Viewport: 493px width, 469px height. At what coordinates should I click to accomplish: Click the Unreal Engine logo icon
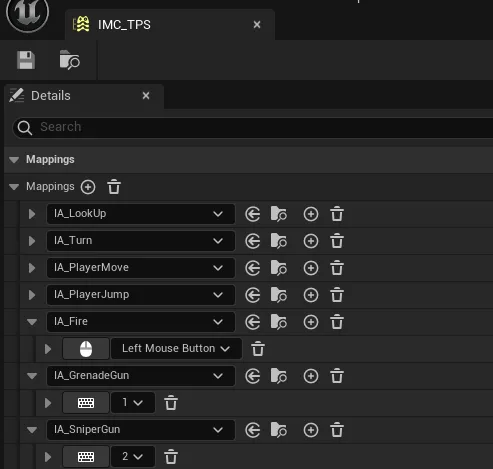[27, 12]
